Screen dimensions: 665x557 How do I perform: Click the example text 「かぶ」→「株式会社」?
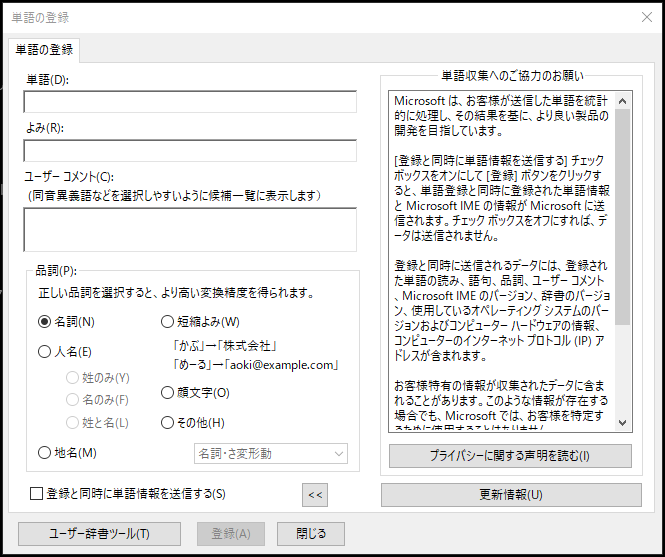[225, 346]
